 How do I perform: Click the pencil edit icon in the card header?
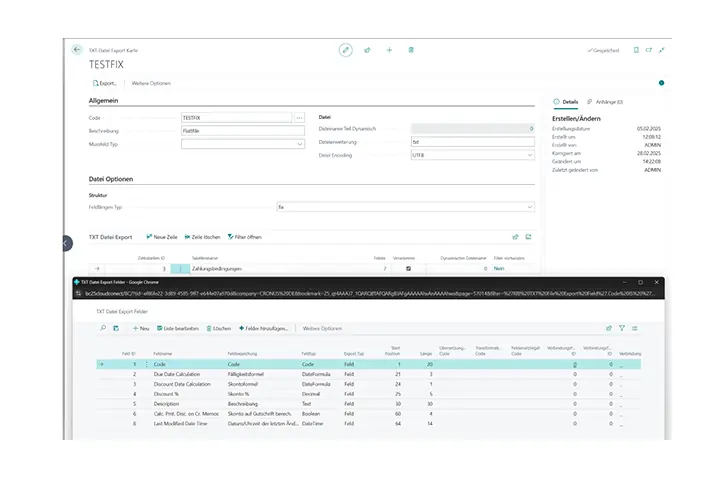346,50
